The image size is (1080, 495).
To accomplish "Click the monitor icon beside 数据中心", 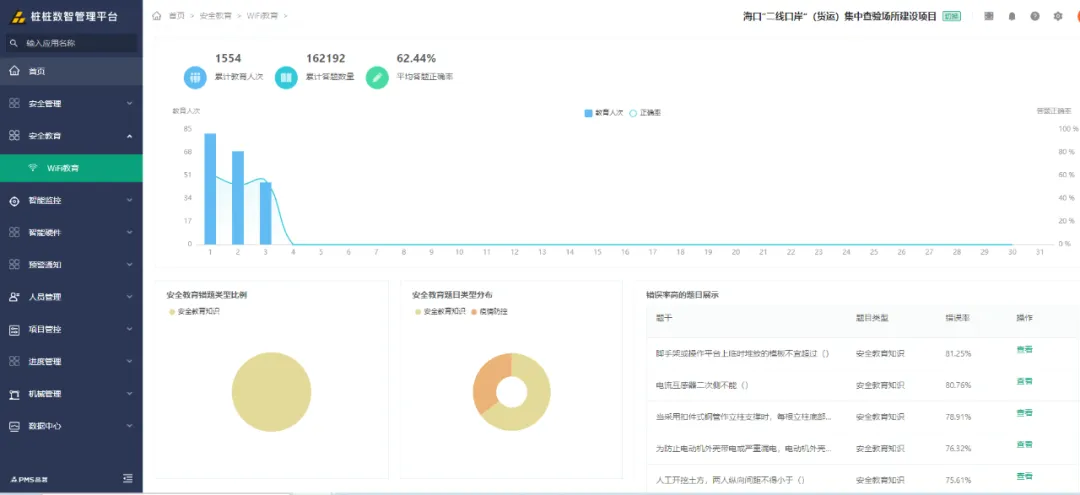I will click(x=14, y=426).
